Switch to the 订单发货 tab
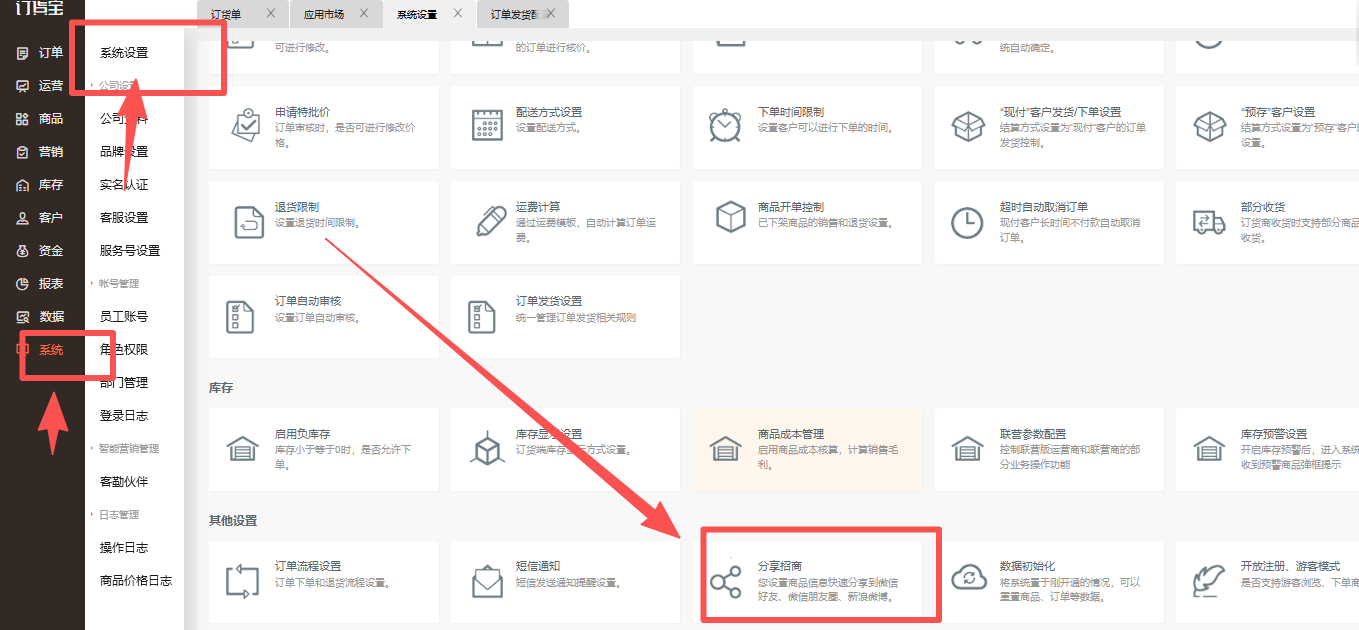Viewport: 1359px width, 630px height. click(517, 15)
